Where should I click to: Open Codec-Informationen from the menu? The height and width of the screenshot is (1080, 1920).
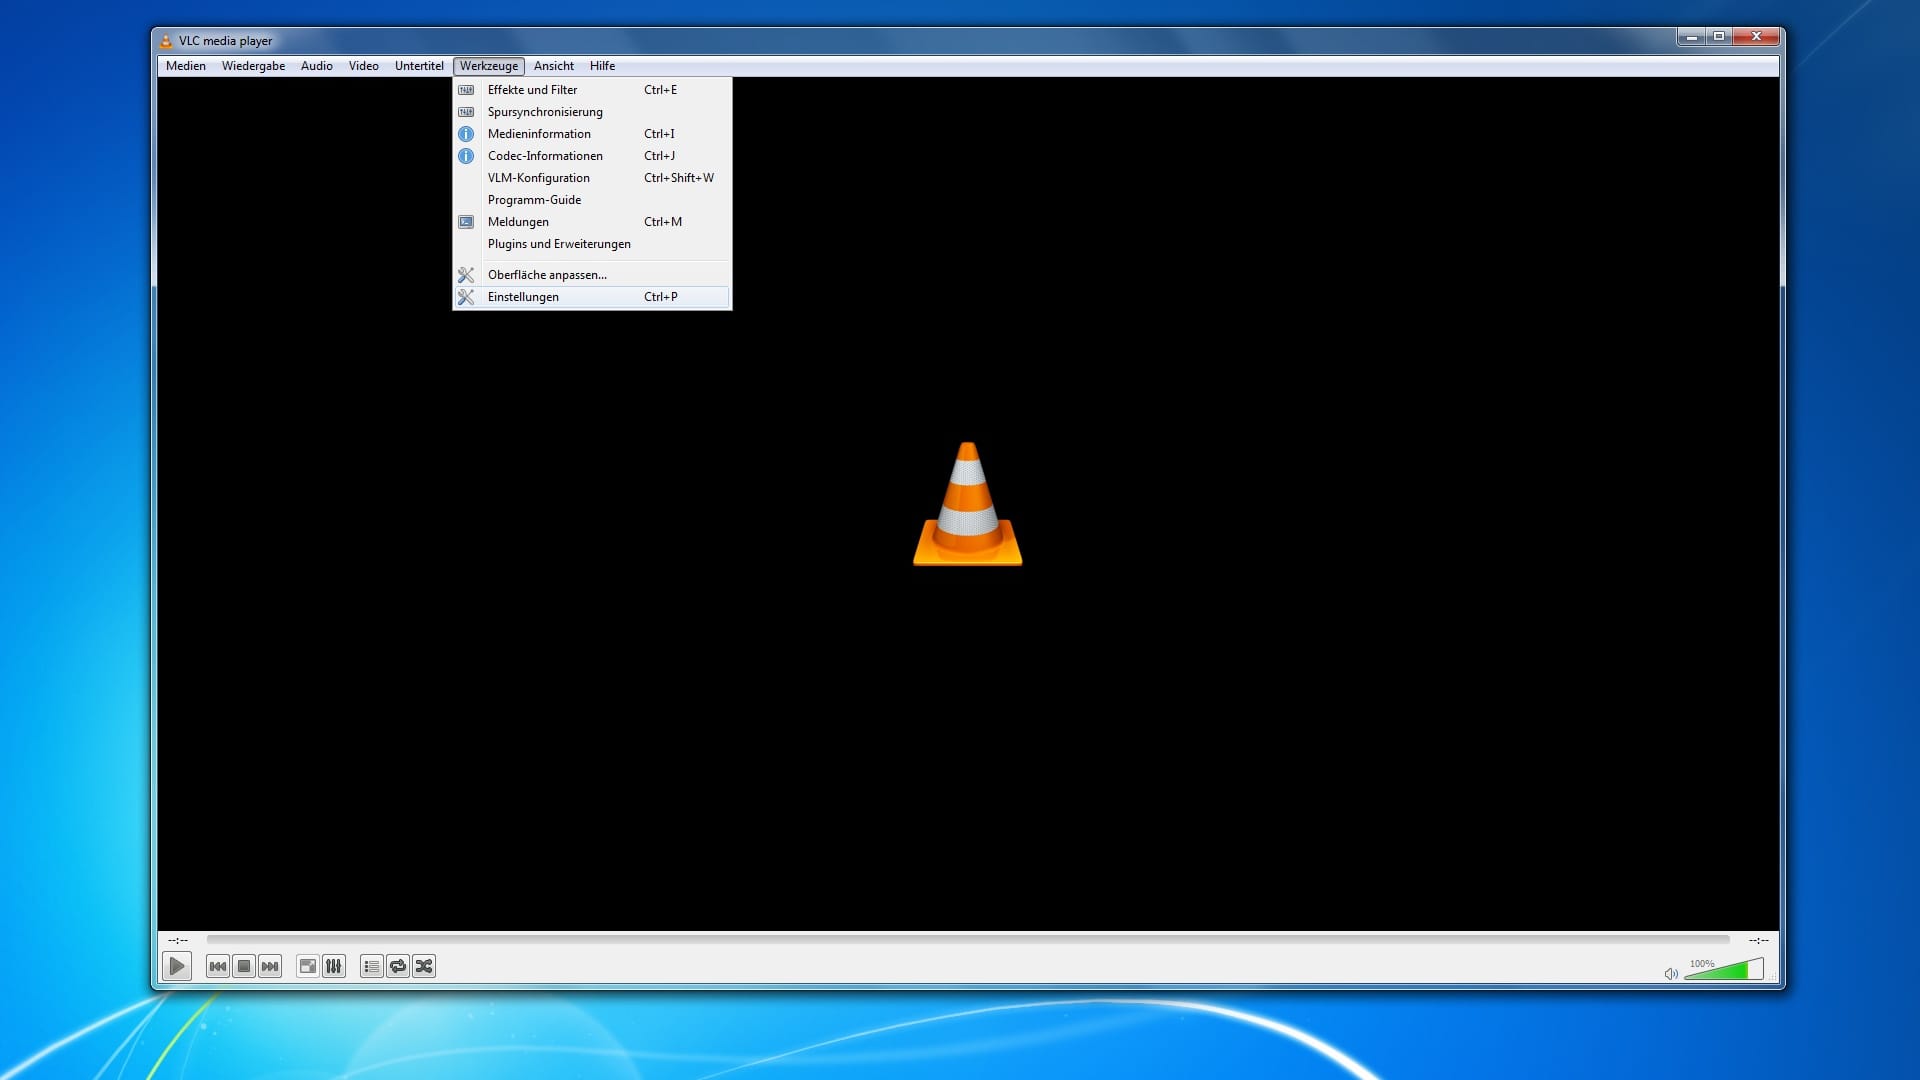point(592,156)
